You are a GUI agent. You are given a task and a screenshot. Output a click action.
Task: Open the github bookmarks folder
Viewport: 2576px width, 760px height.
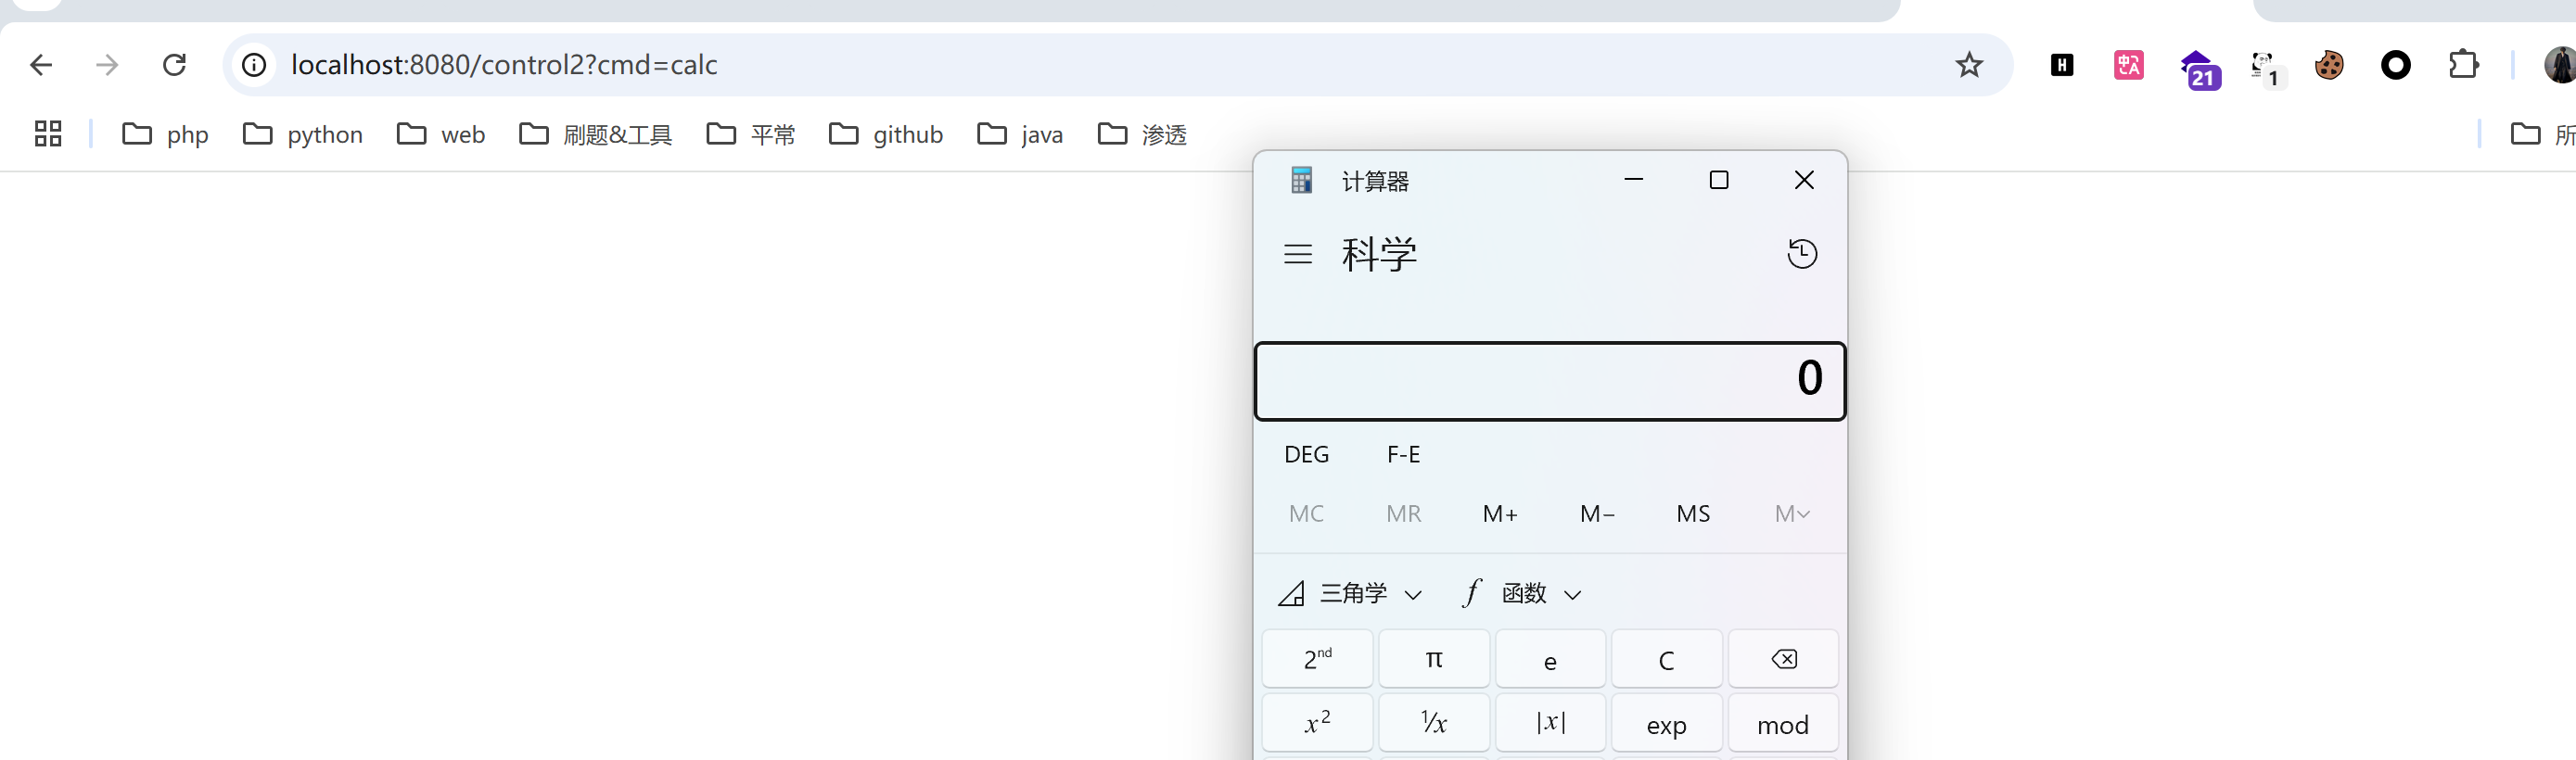tap(886, 134)
